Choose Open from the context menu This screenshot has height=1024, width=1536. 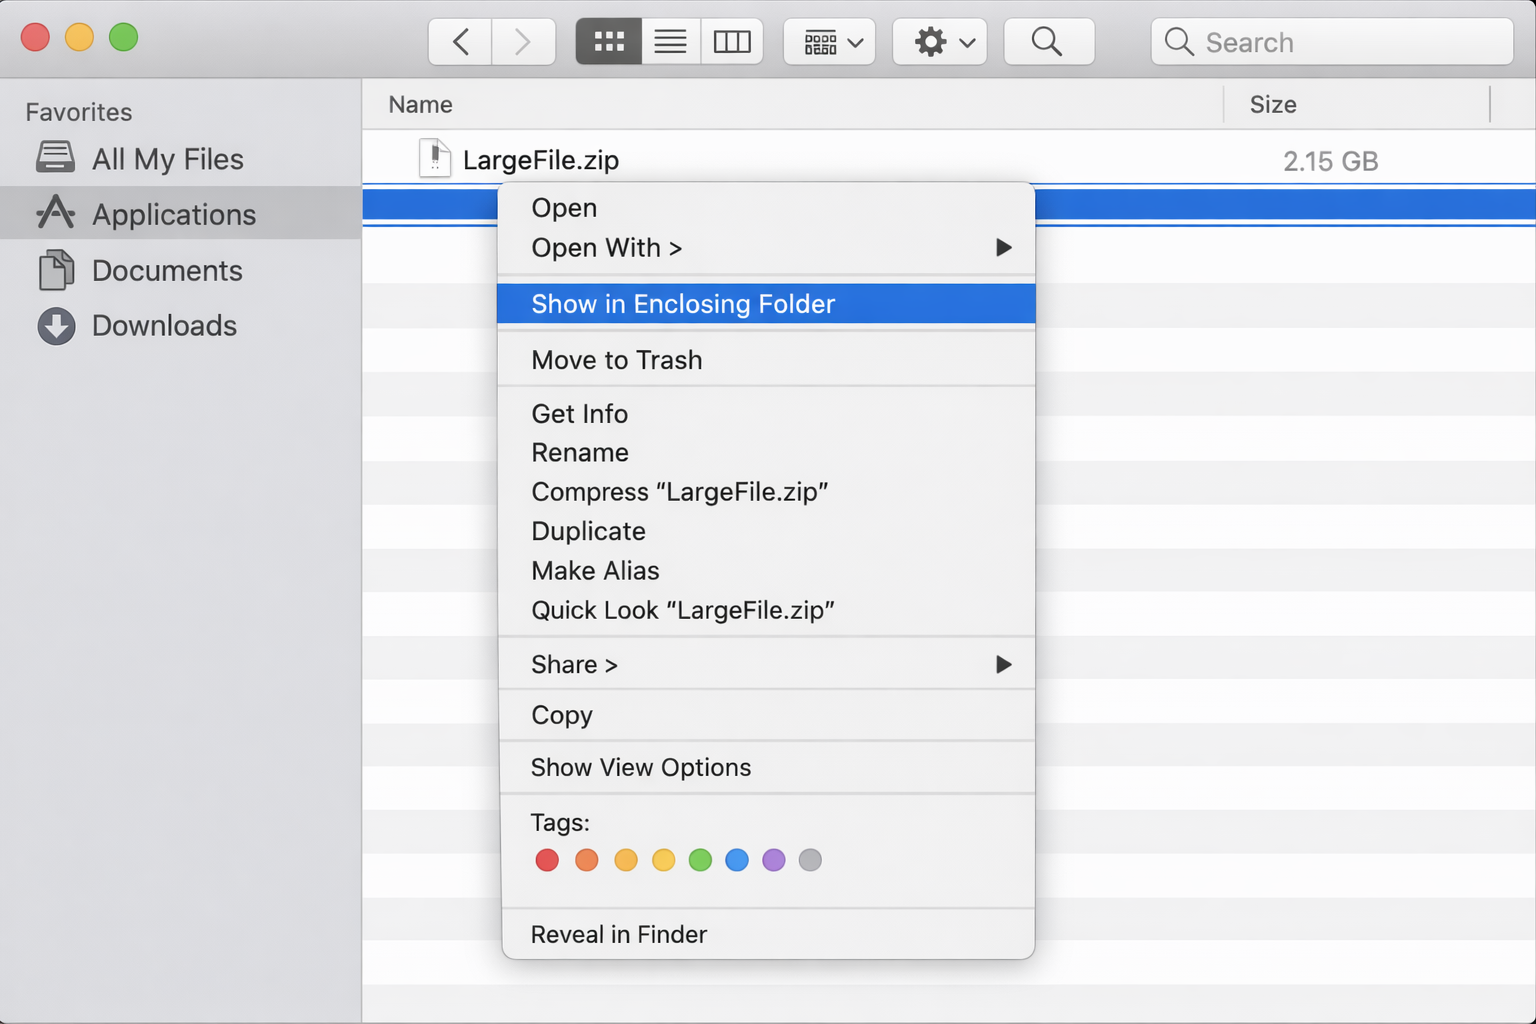[x=766, y=208]
